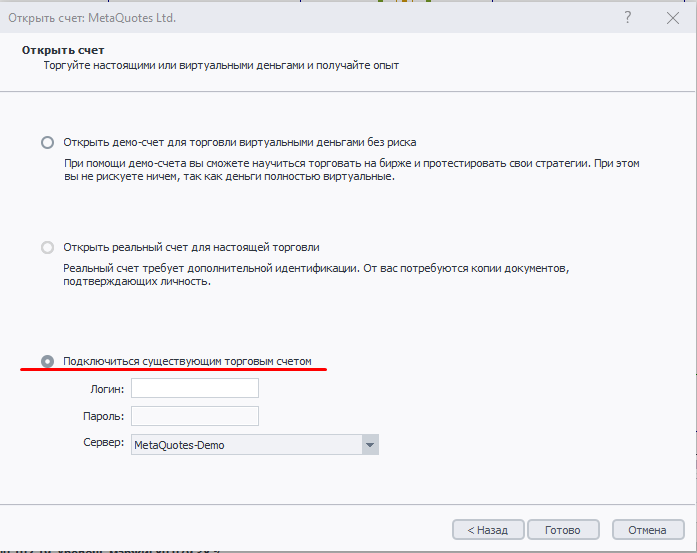Cancel with the Отмена button
This screenshot has width=697, height=553.
point(647,530)
